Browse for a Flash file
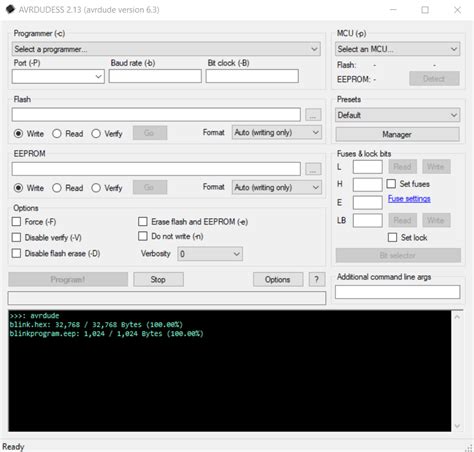 point(313,115)
